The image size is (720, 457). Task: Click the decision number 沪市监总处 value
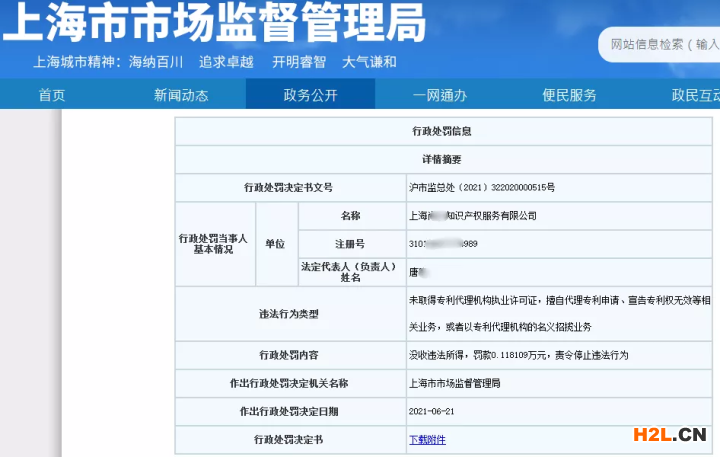tap(481, 187)
